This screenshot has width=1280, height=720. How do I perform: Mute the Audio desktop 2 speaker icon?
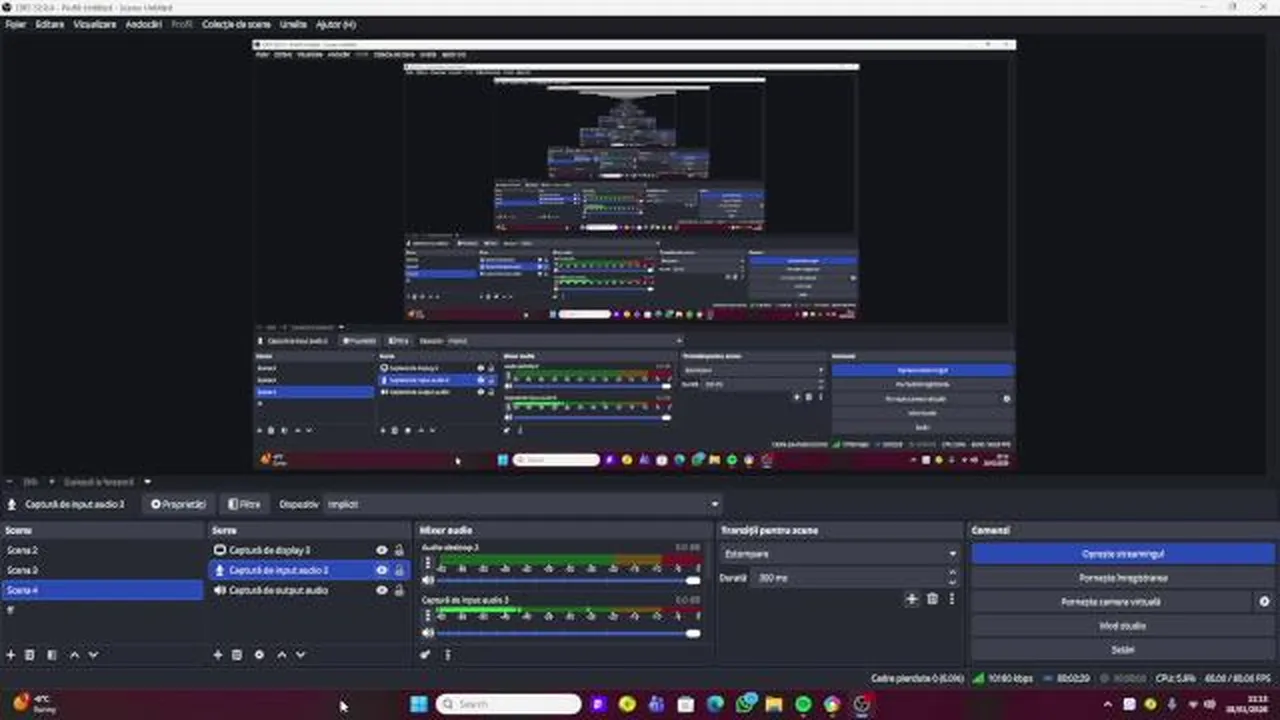(428, 580)
